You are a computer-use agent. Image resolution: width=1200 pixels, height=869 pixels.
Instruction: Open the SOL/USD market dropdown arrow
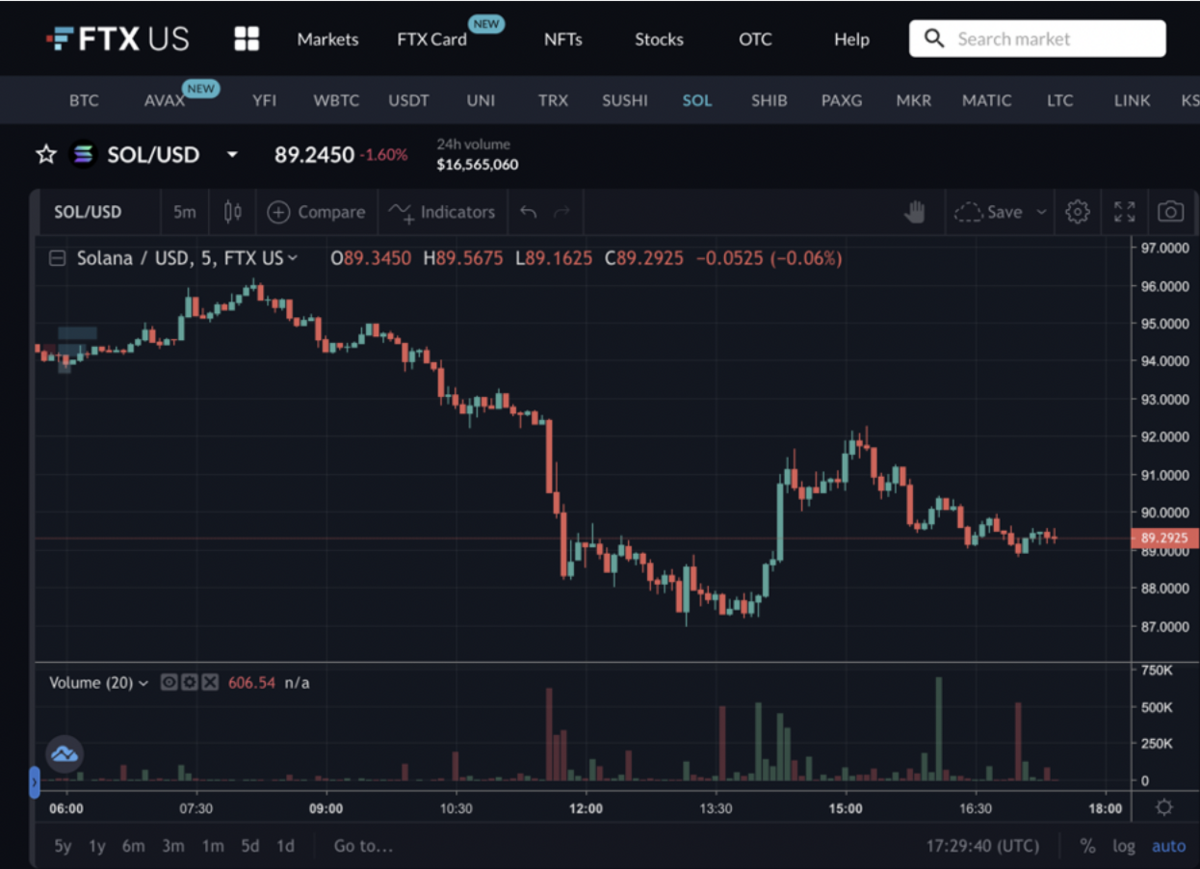tap(233, 155)
